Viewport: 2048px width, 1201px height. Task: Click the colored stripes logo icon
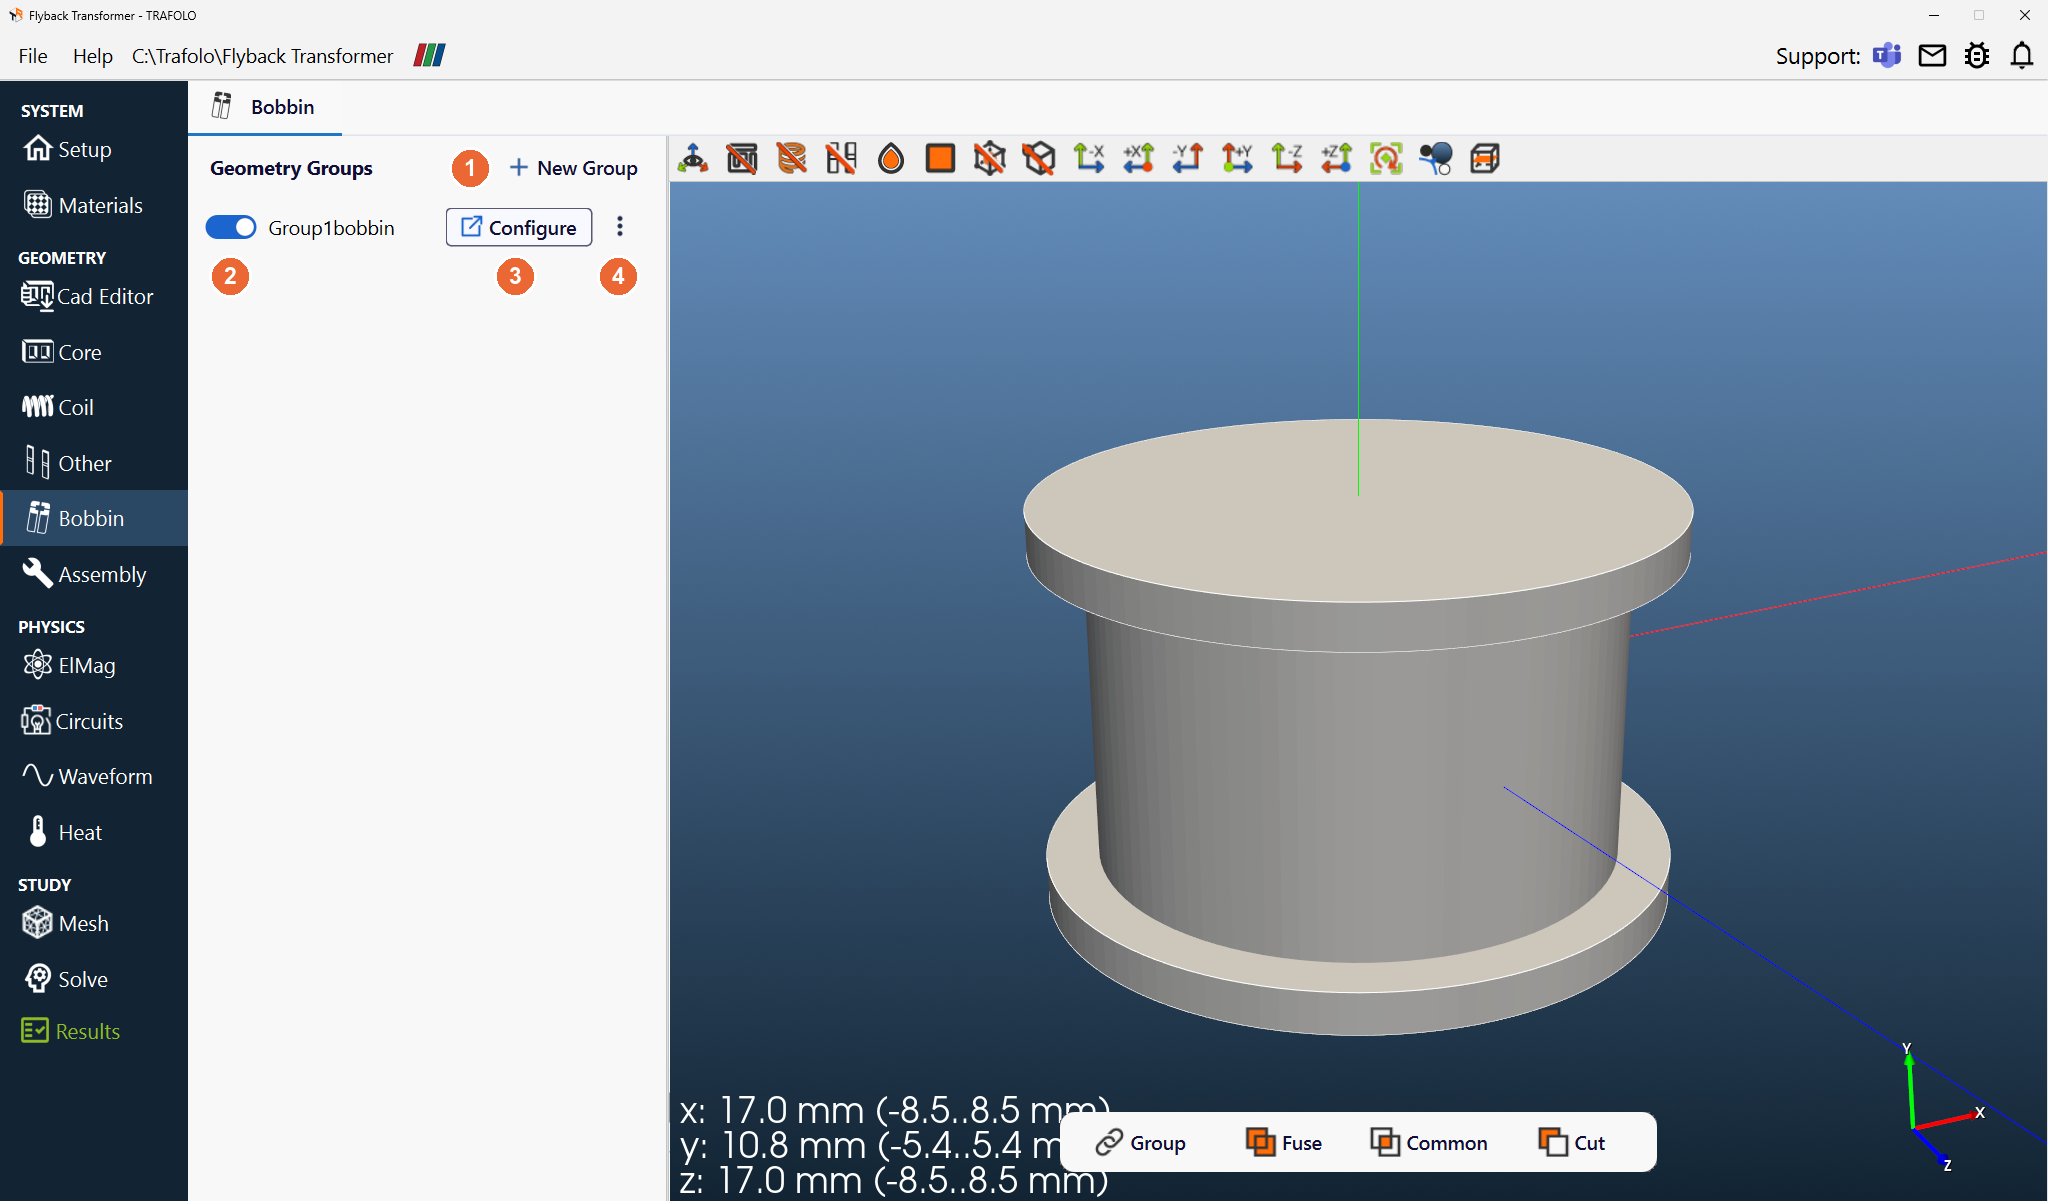pyautogui.click(x=430, y=56)
